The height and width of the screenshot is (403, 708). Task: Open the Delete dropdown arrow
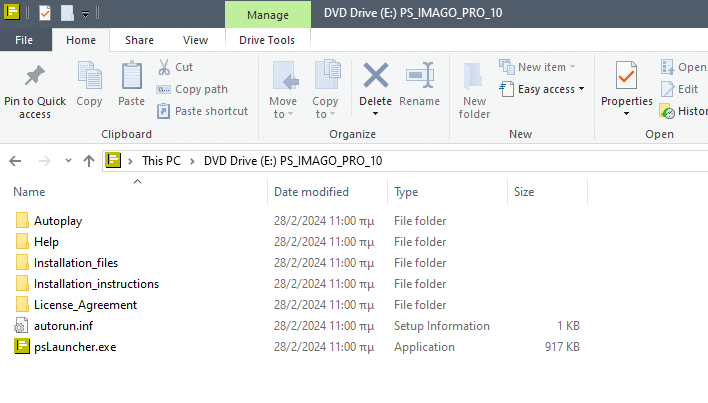375,114
